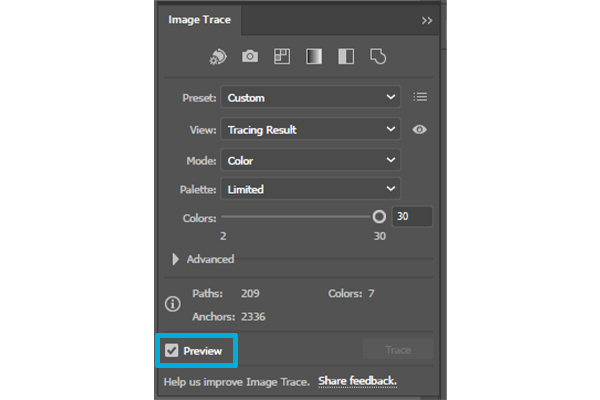Click the Share feedback link
The width and height of the screenshot is (600, 400).
[x=357, y=381]
